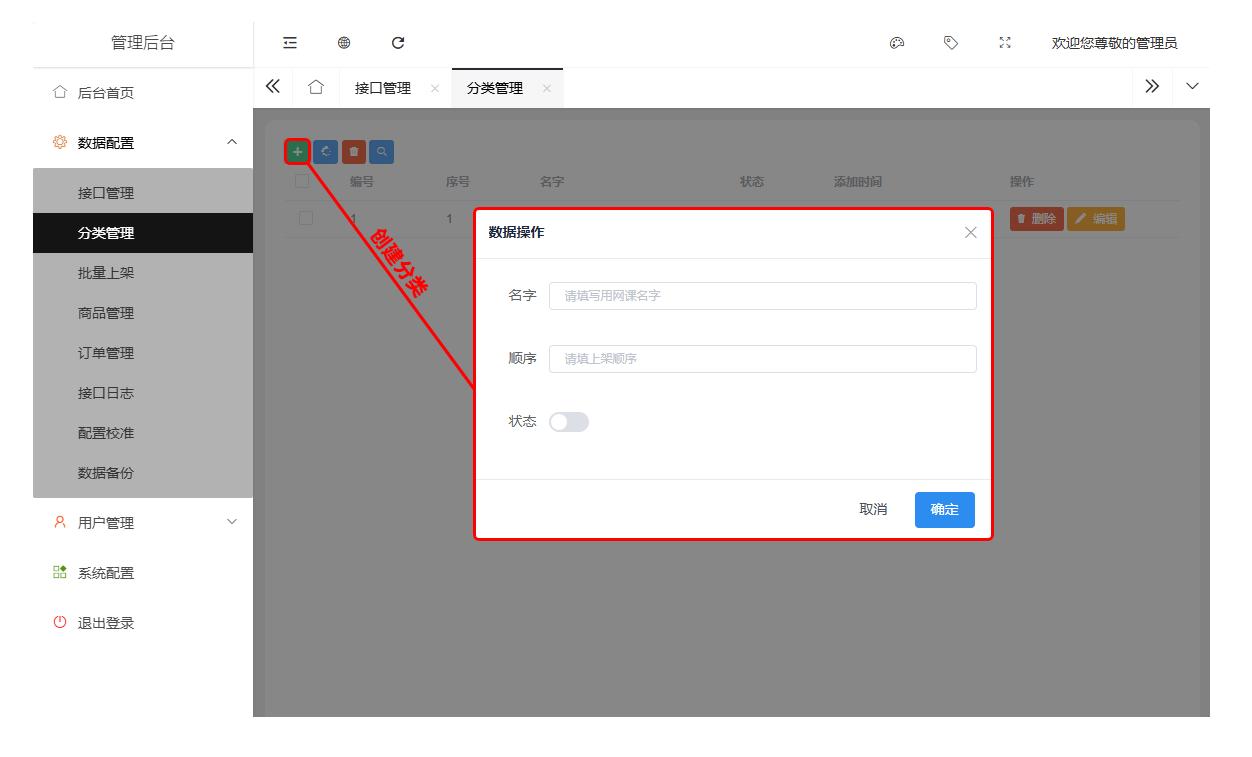Click the 序号 column header
This screenshot has height=757, width=1252.
coord(458,182)
